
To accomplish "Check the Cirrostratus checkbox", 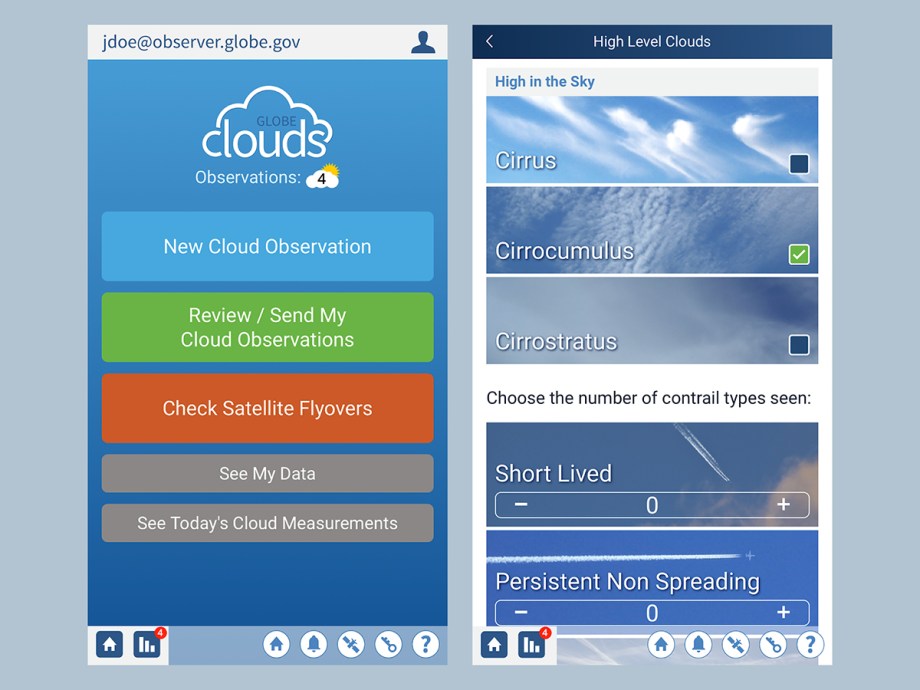I will [797, 343].
